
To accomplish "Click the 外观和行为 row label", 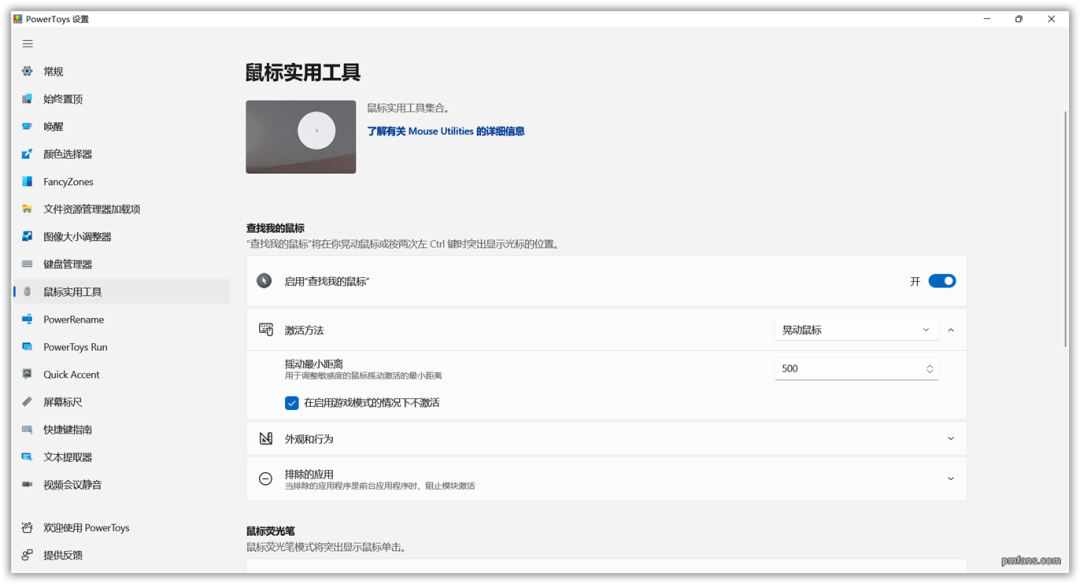I will pyautogui.click(x=309, y=439).
